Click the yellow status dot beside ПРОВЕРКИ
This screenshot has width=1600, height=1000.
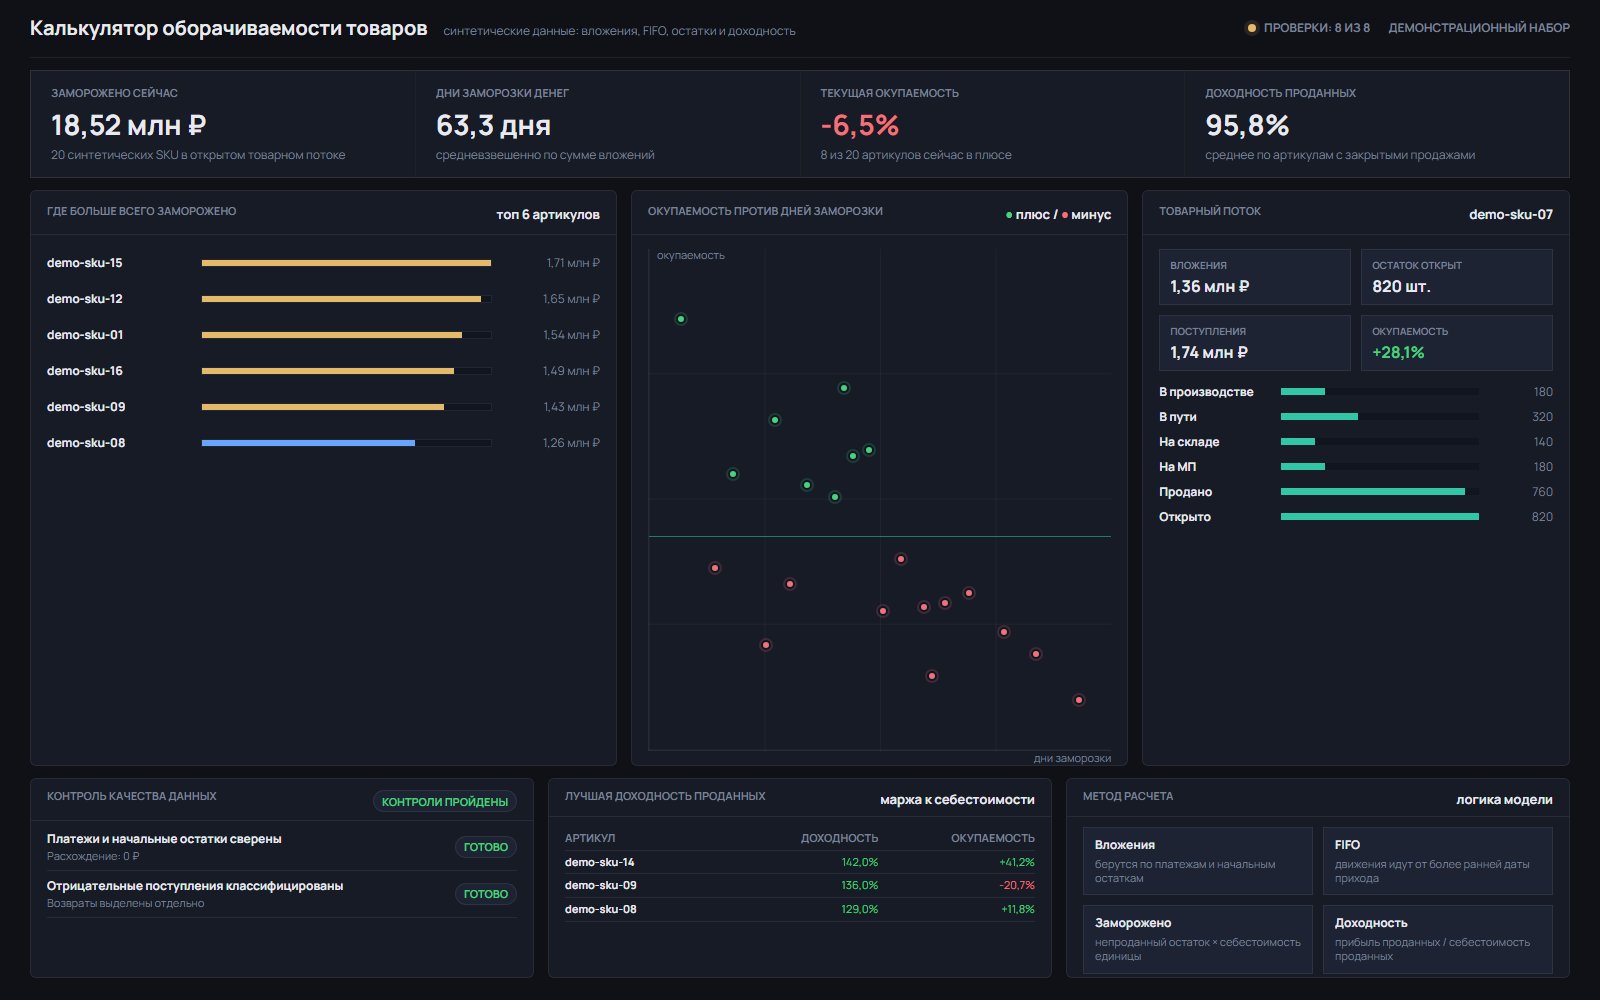pyautogui.click(x=1251, y=28)
